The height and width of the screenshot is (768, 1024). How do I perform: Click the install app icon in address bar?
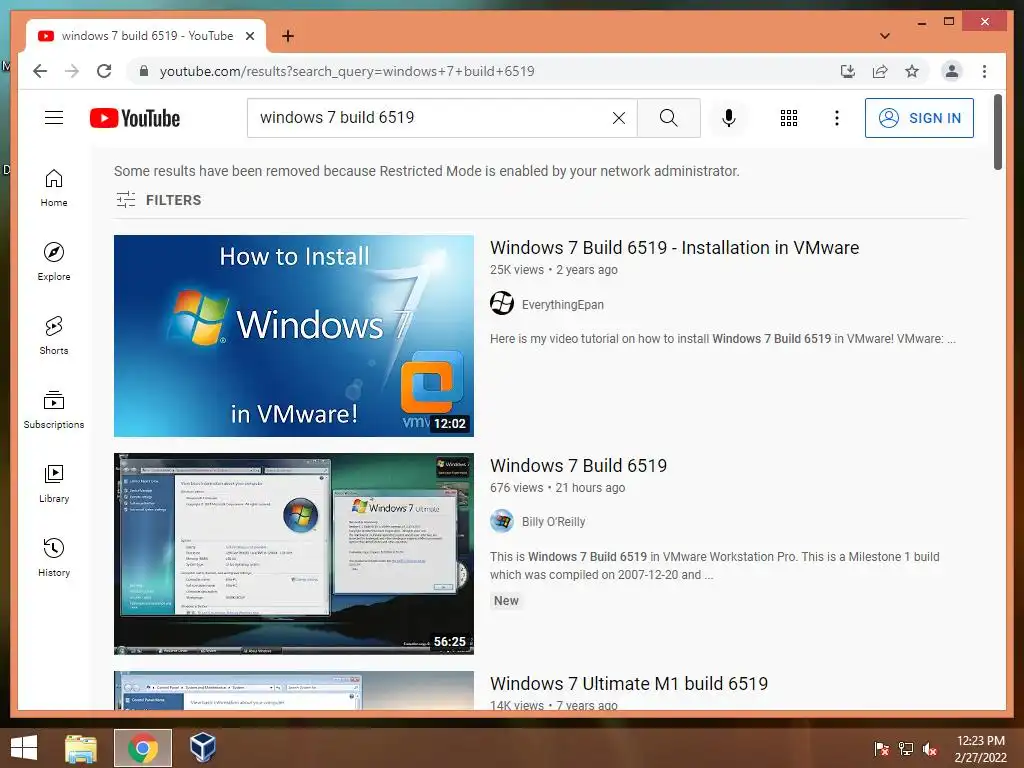pyautogui.click(x=848, y=71)
